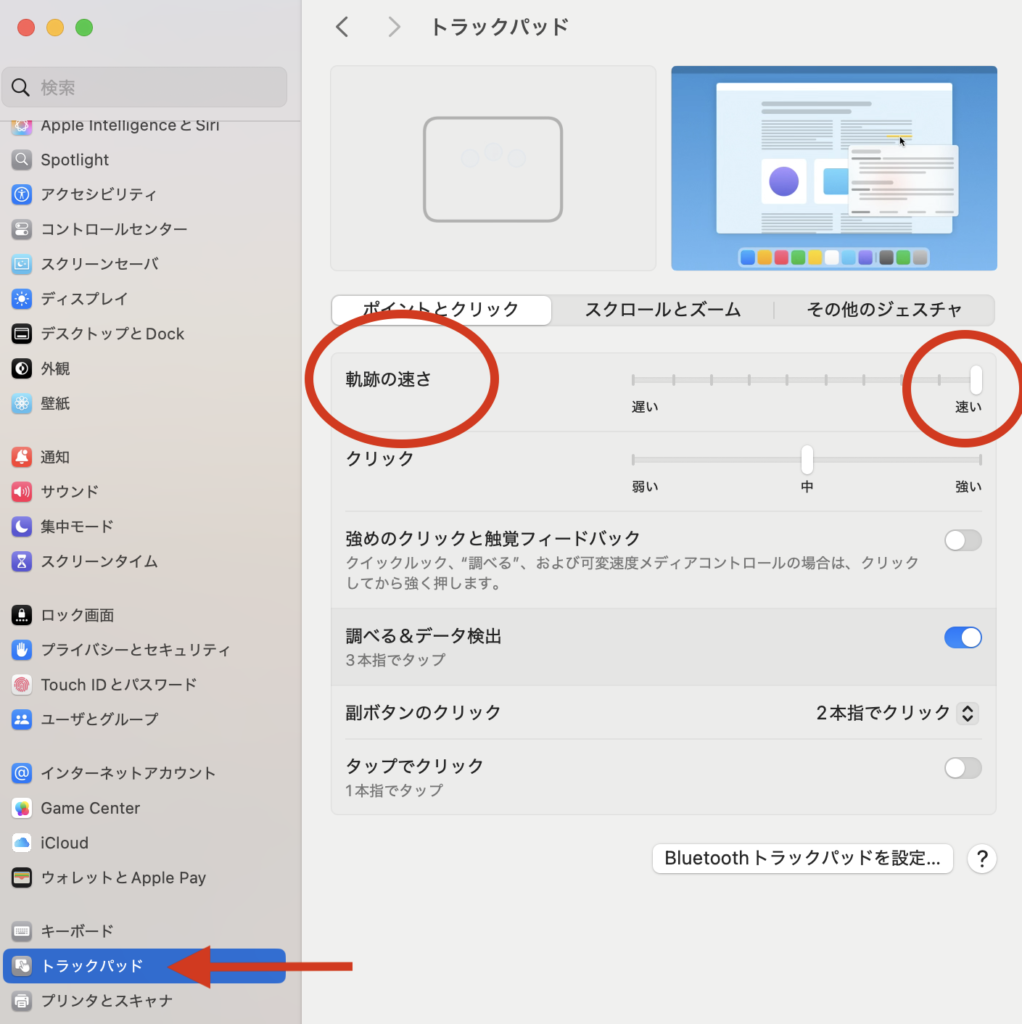Click the Game Center icon
This screenshot has width=1022, height=1024.
[22, 808]
